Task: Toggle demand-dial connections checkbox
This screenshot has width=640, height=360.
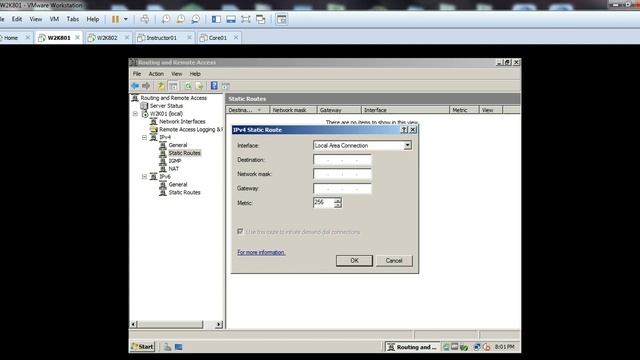Action: pyautogui.click(x=240, y=231)
